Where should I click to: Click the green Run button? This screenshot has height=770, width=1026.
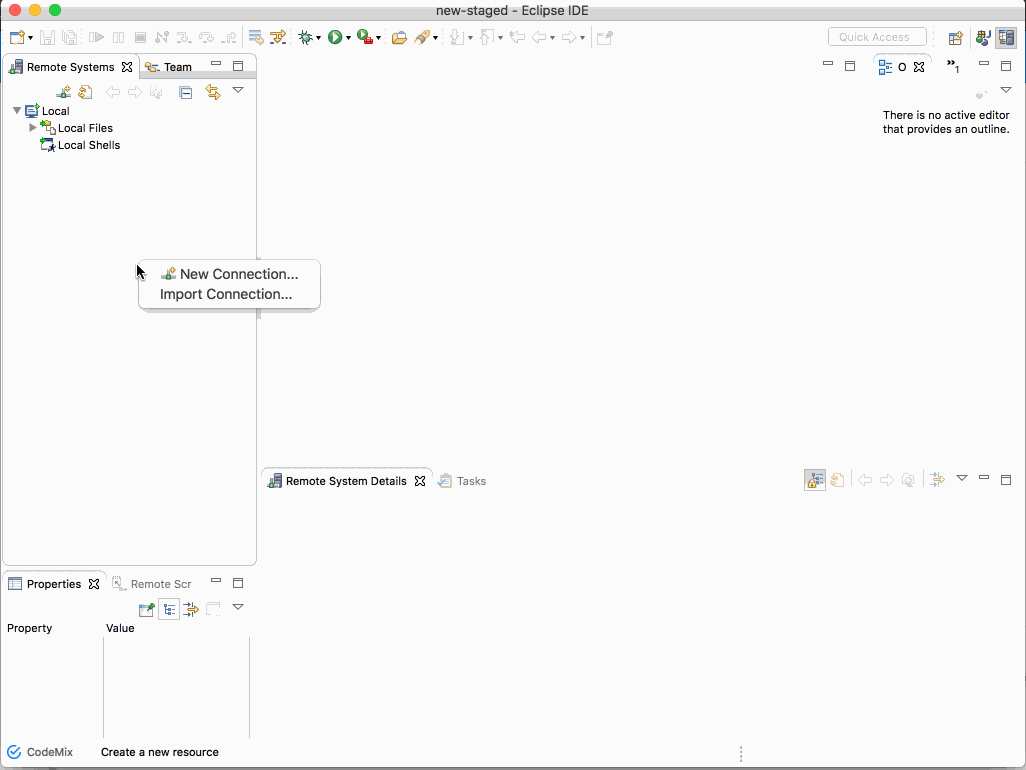coord(335,37)
